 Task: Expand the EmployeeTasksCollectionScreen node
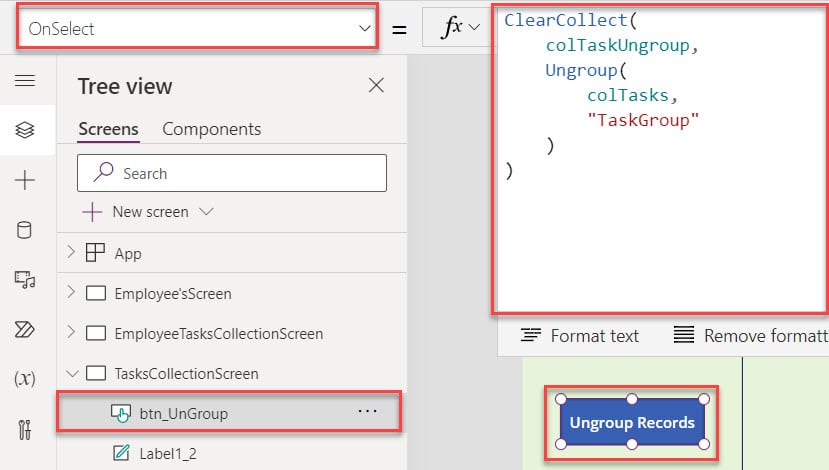71,333
